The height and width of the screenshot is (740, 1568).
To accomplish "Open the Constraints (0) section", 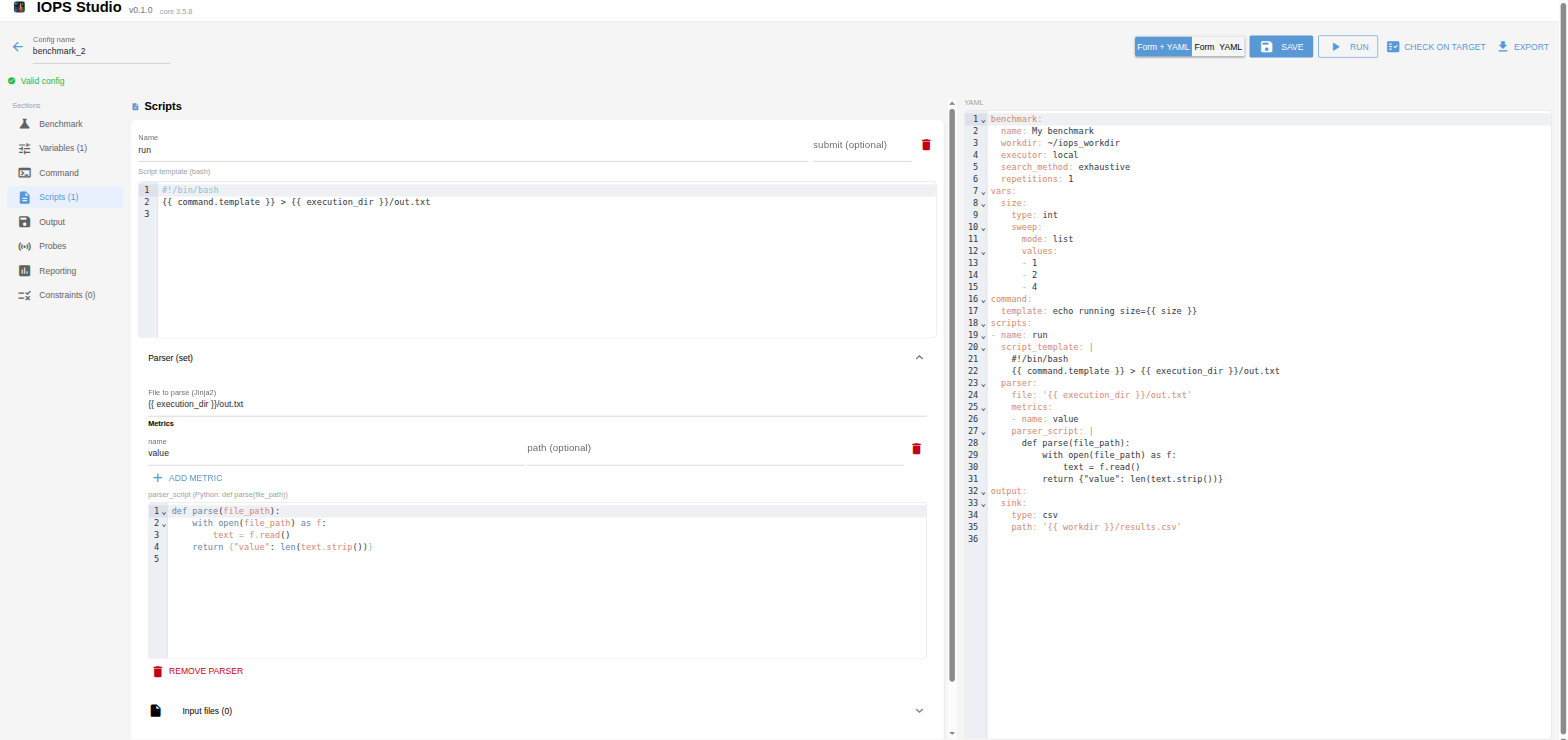I will (x=66, y=295).
